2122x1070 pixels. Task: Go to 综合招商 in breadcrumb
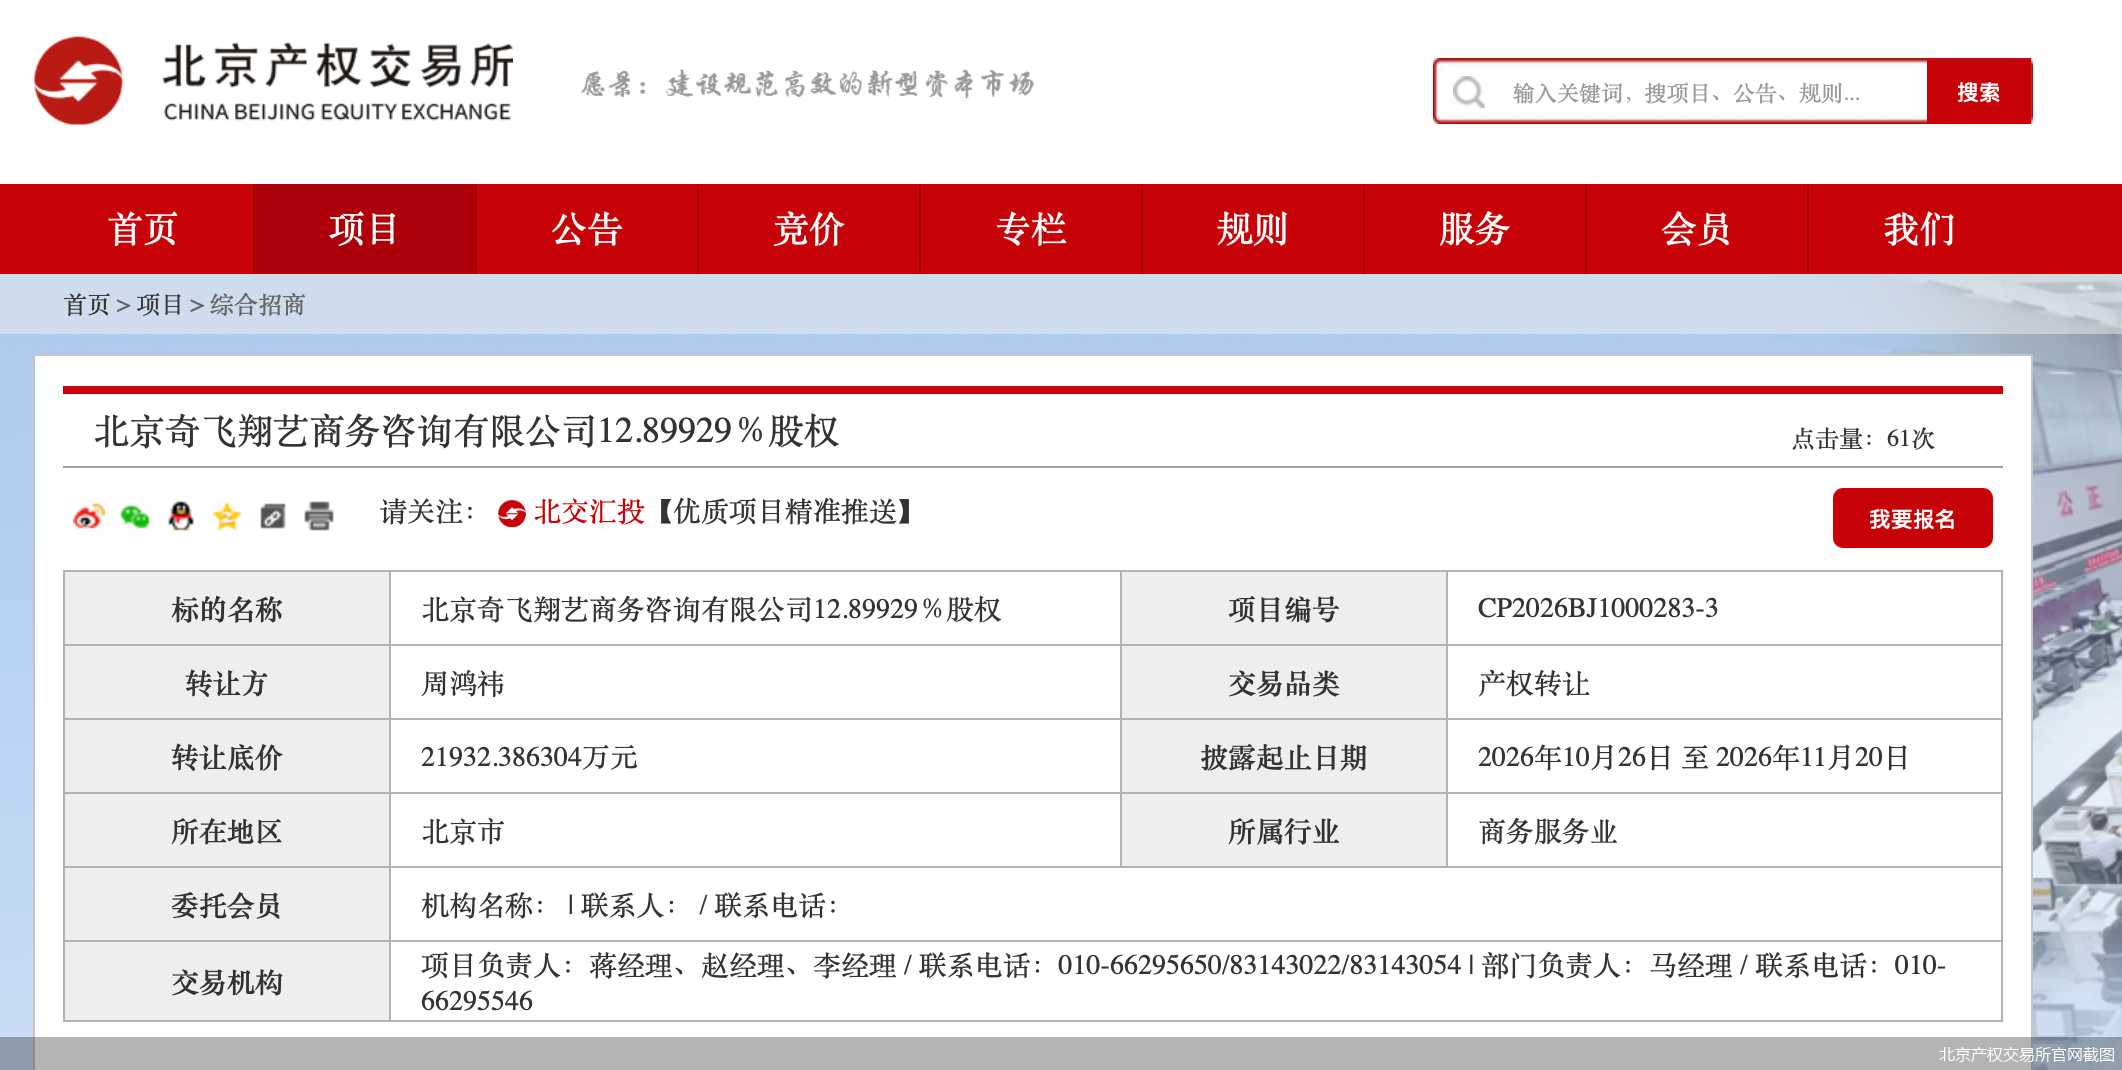pyautogui.click(x=257, y=305)
